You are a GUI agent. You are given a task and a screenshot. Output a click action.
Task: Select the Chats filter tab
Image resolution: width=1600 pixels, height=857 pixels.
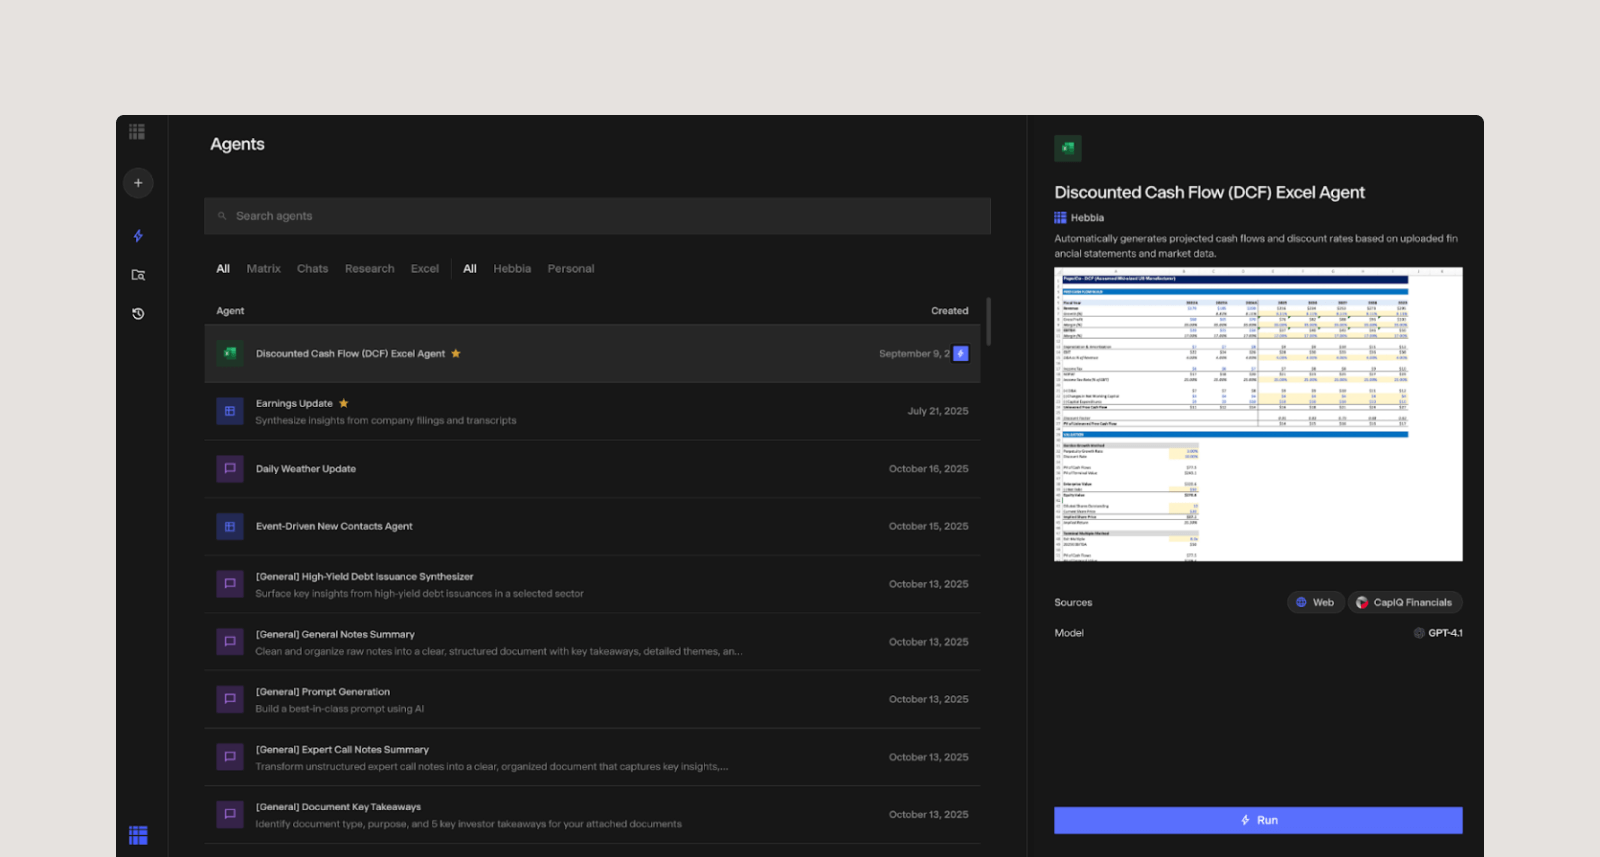[x=312, y=269]
